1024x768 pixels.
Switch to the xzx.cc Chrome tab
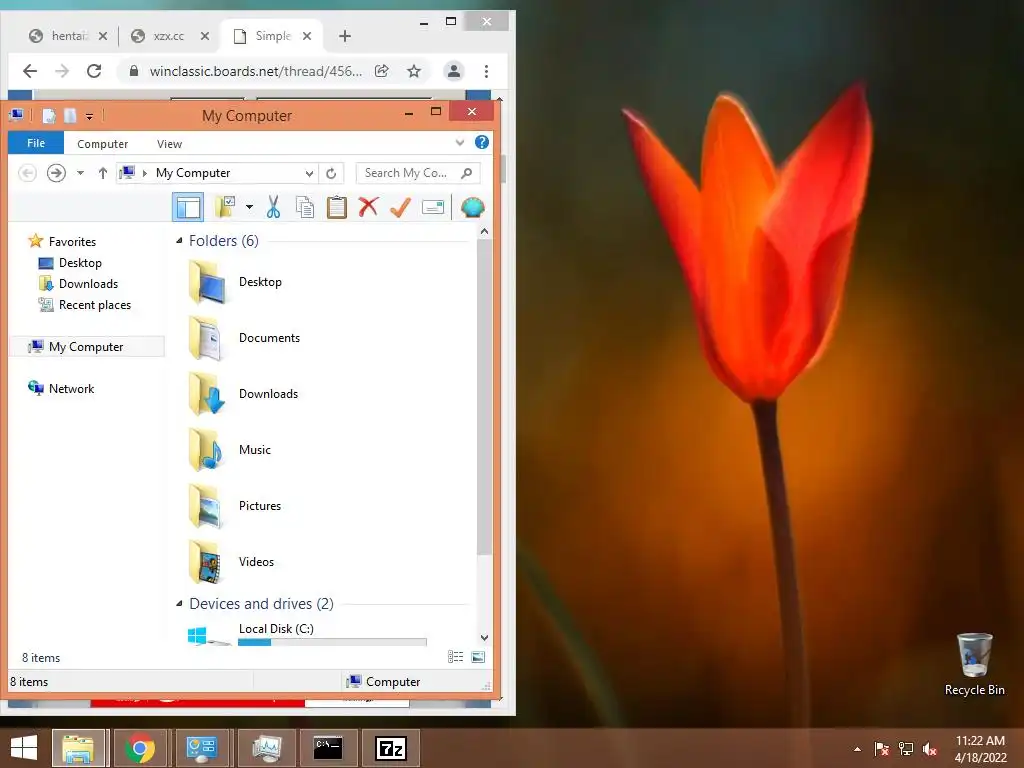pyautogui.click(x=169, y=36)
